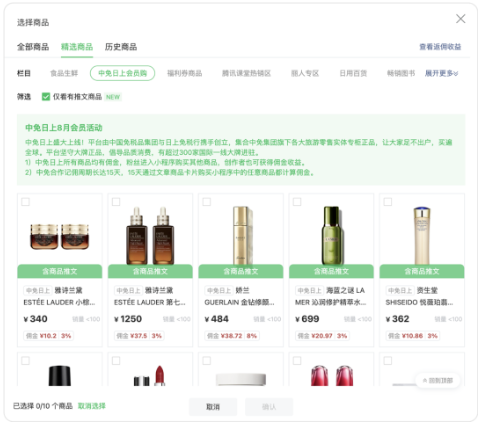The height and width of the screenshot is (427, 482).
Task: Click the 已选择 0/10 个商品 counter
Action: (x=43, y=406)
